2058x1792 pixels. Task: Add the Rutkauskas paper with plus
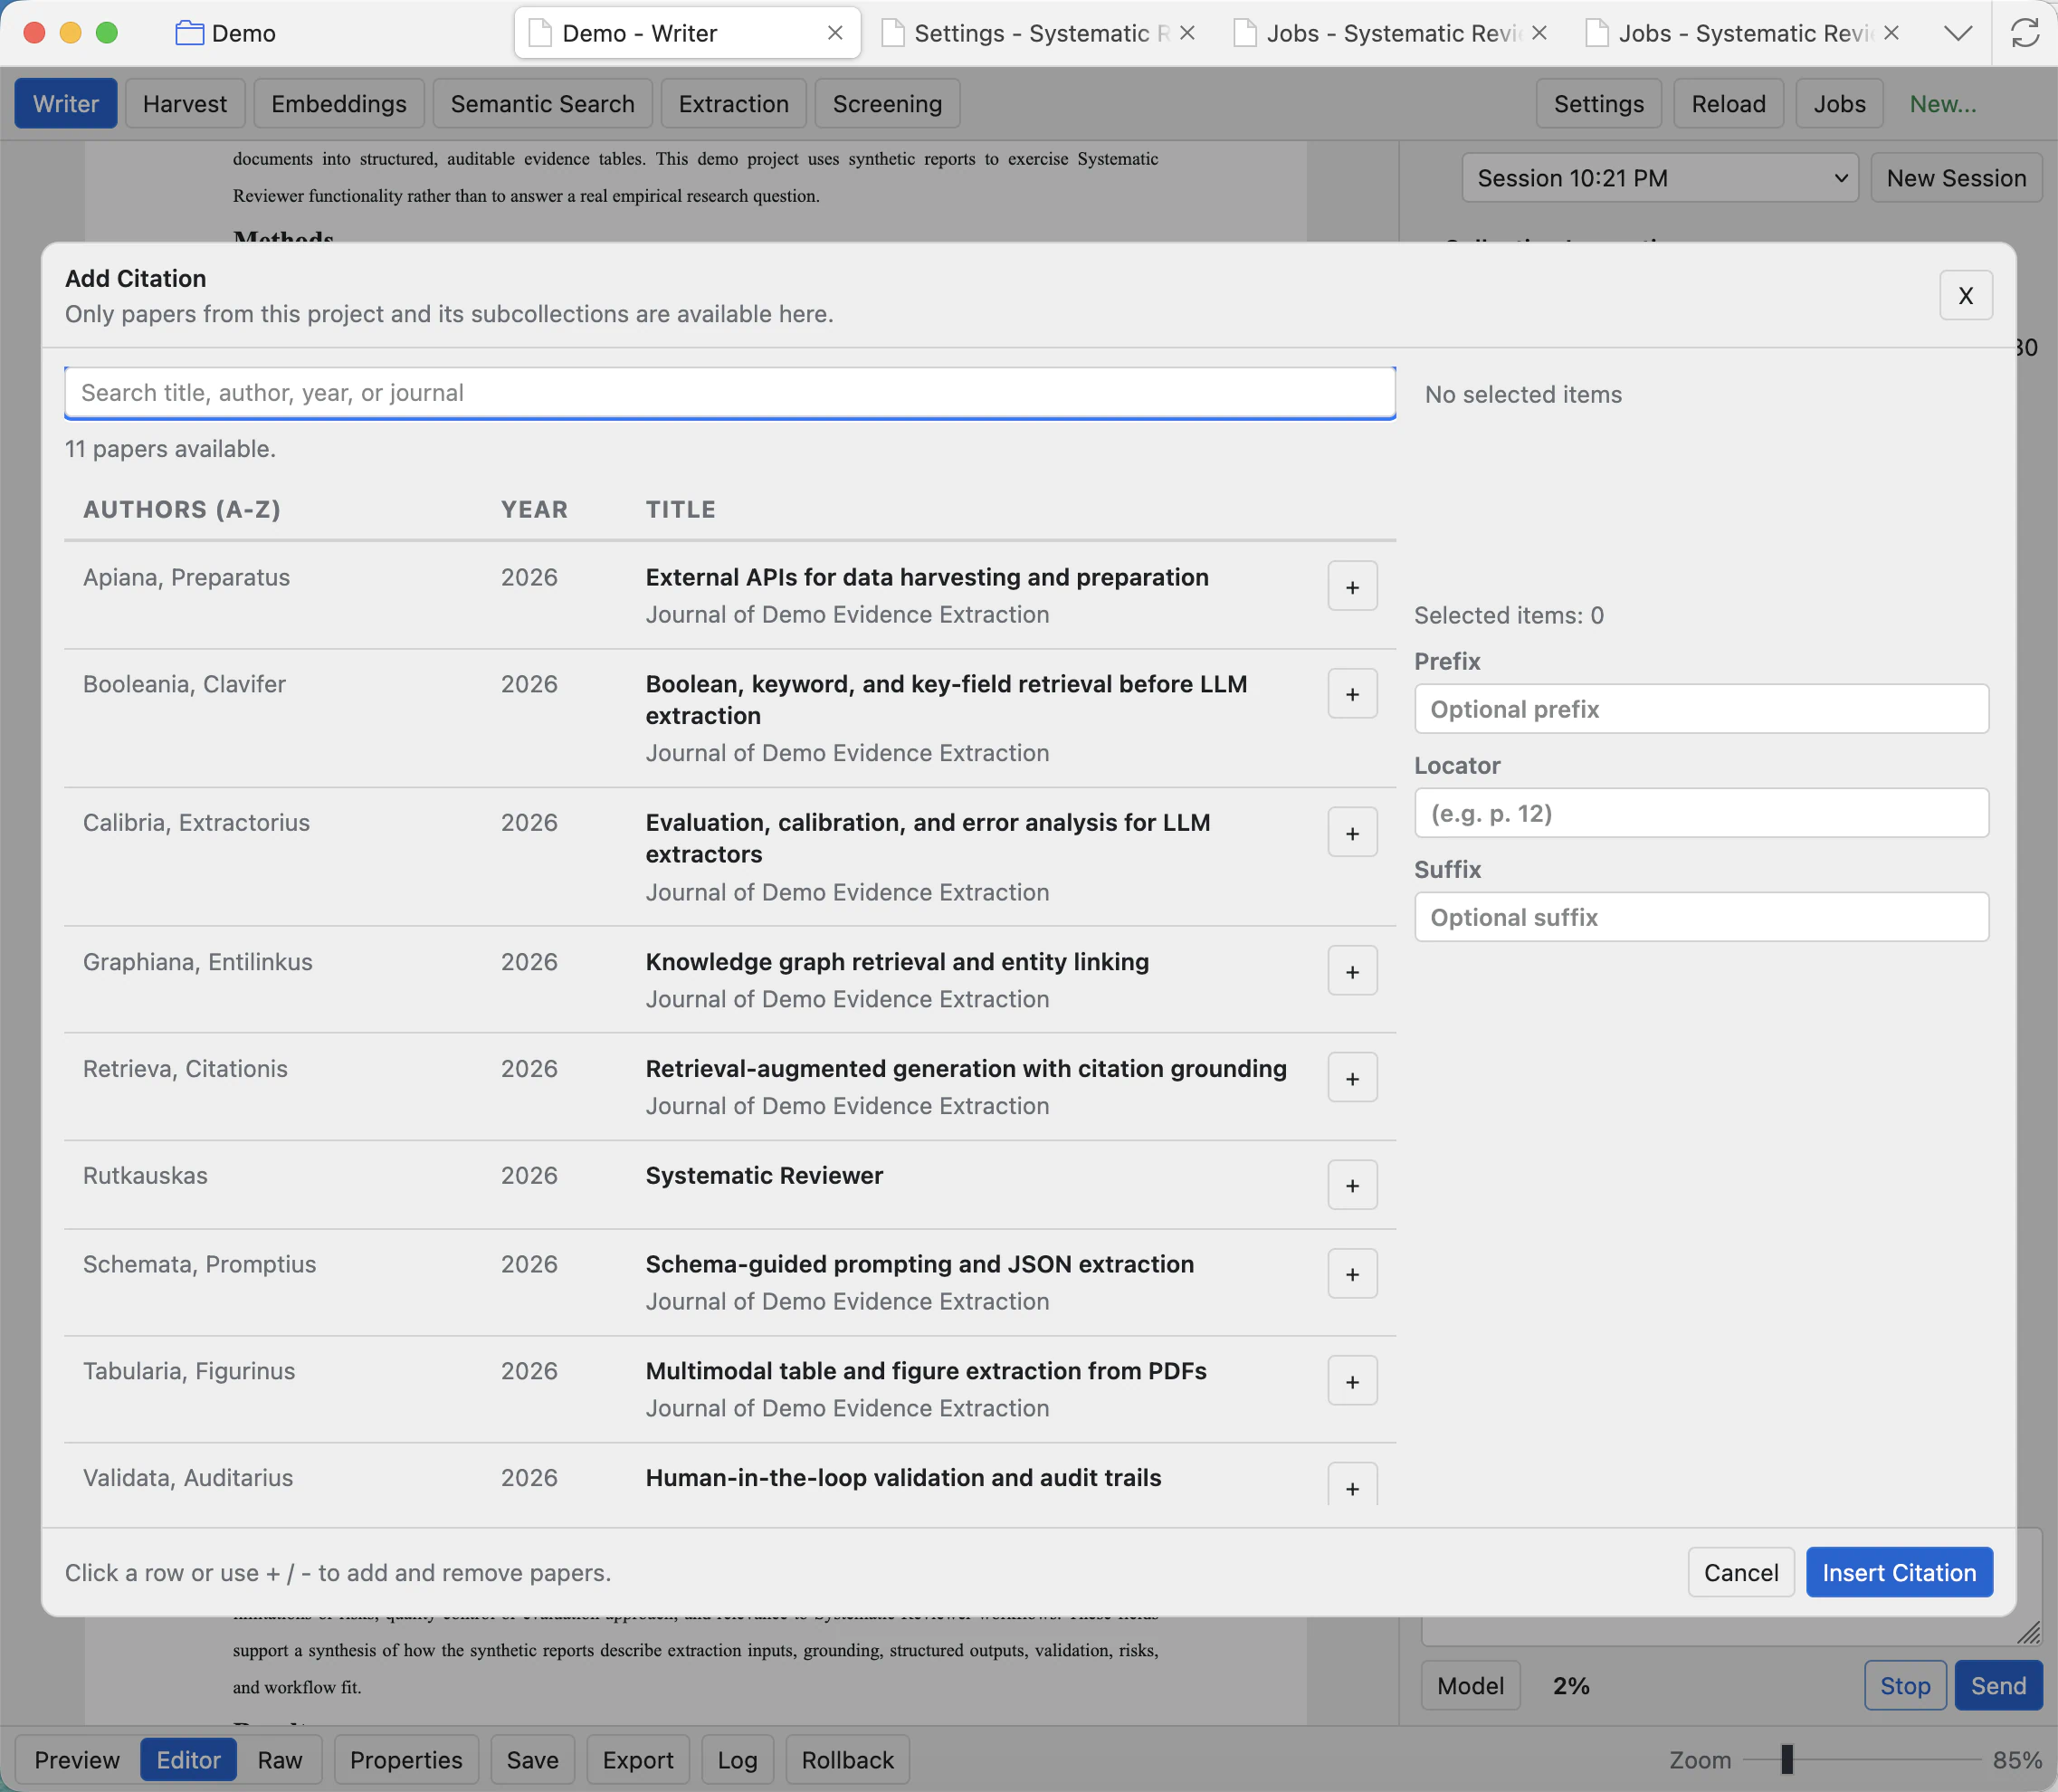[1352, 1186]
